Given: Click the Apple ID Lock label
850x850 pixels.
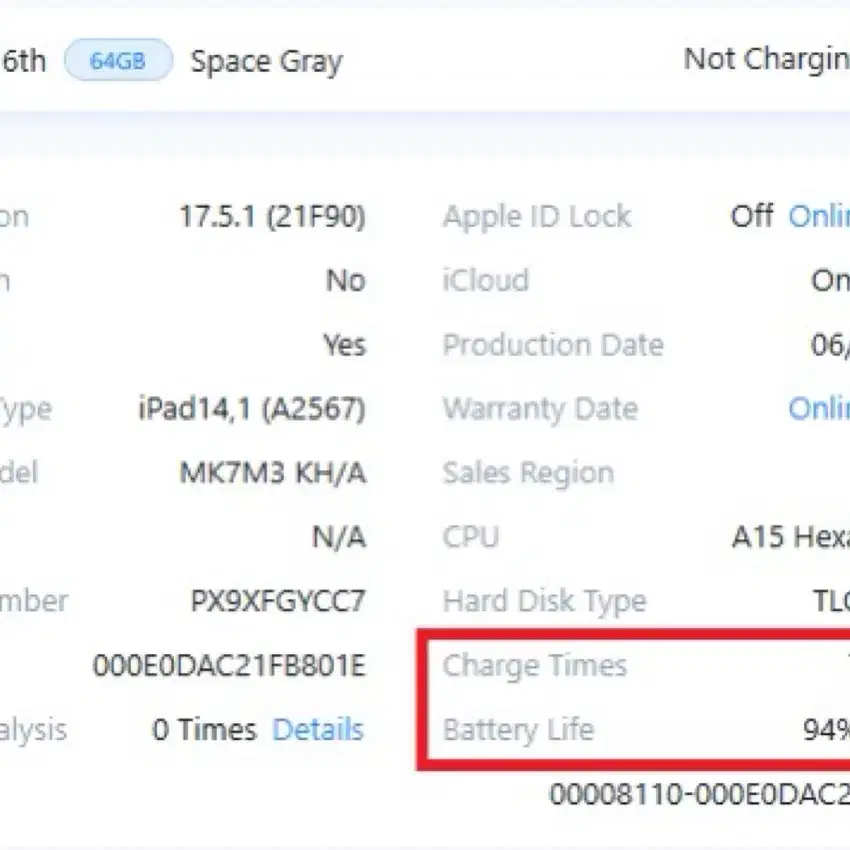Looking at the screenshot, I should pyautogui.click(x=537, y=217).
